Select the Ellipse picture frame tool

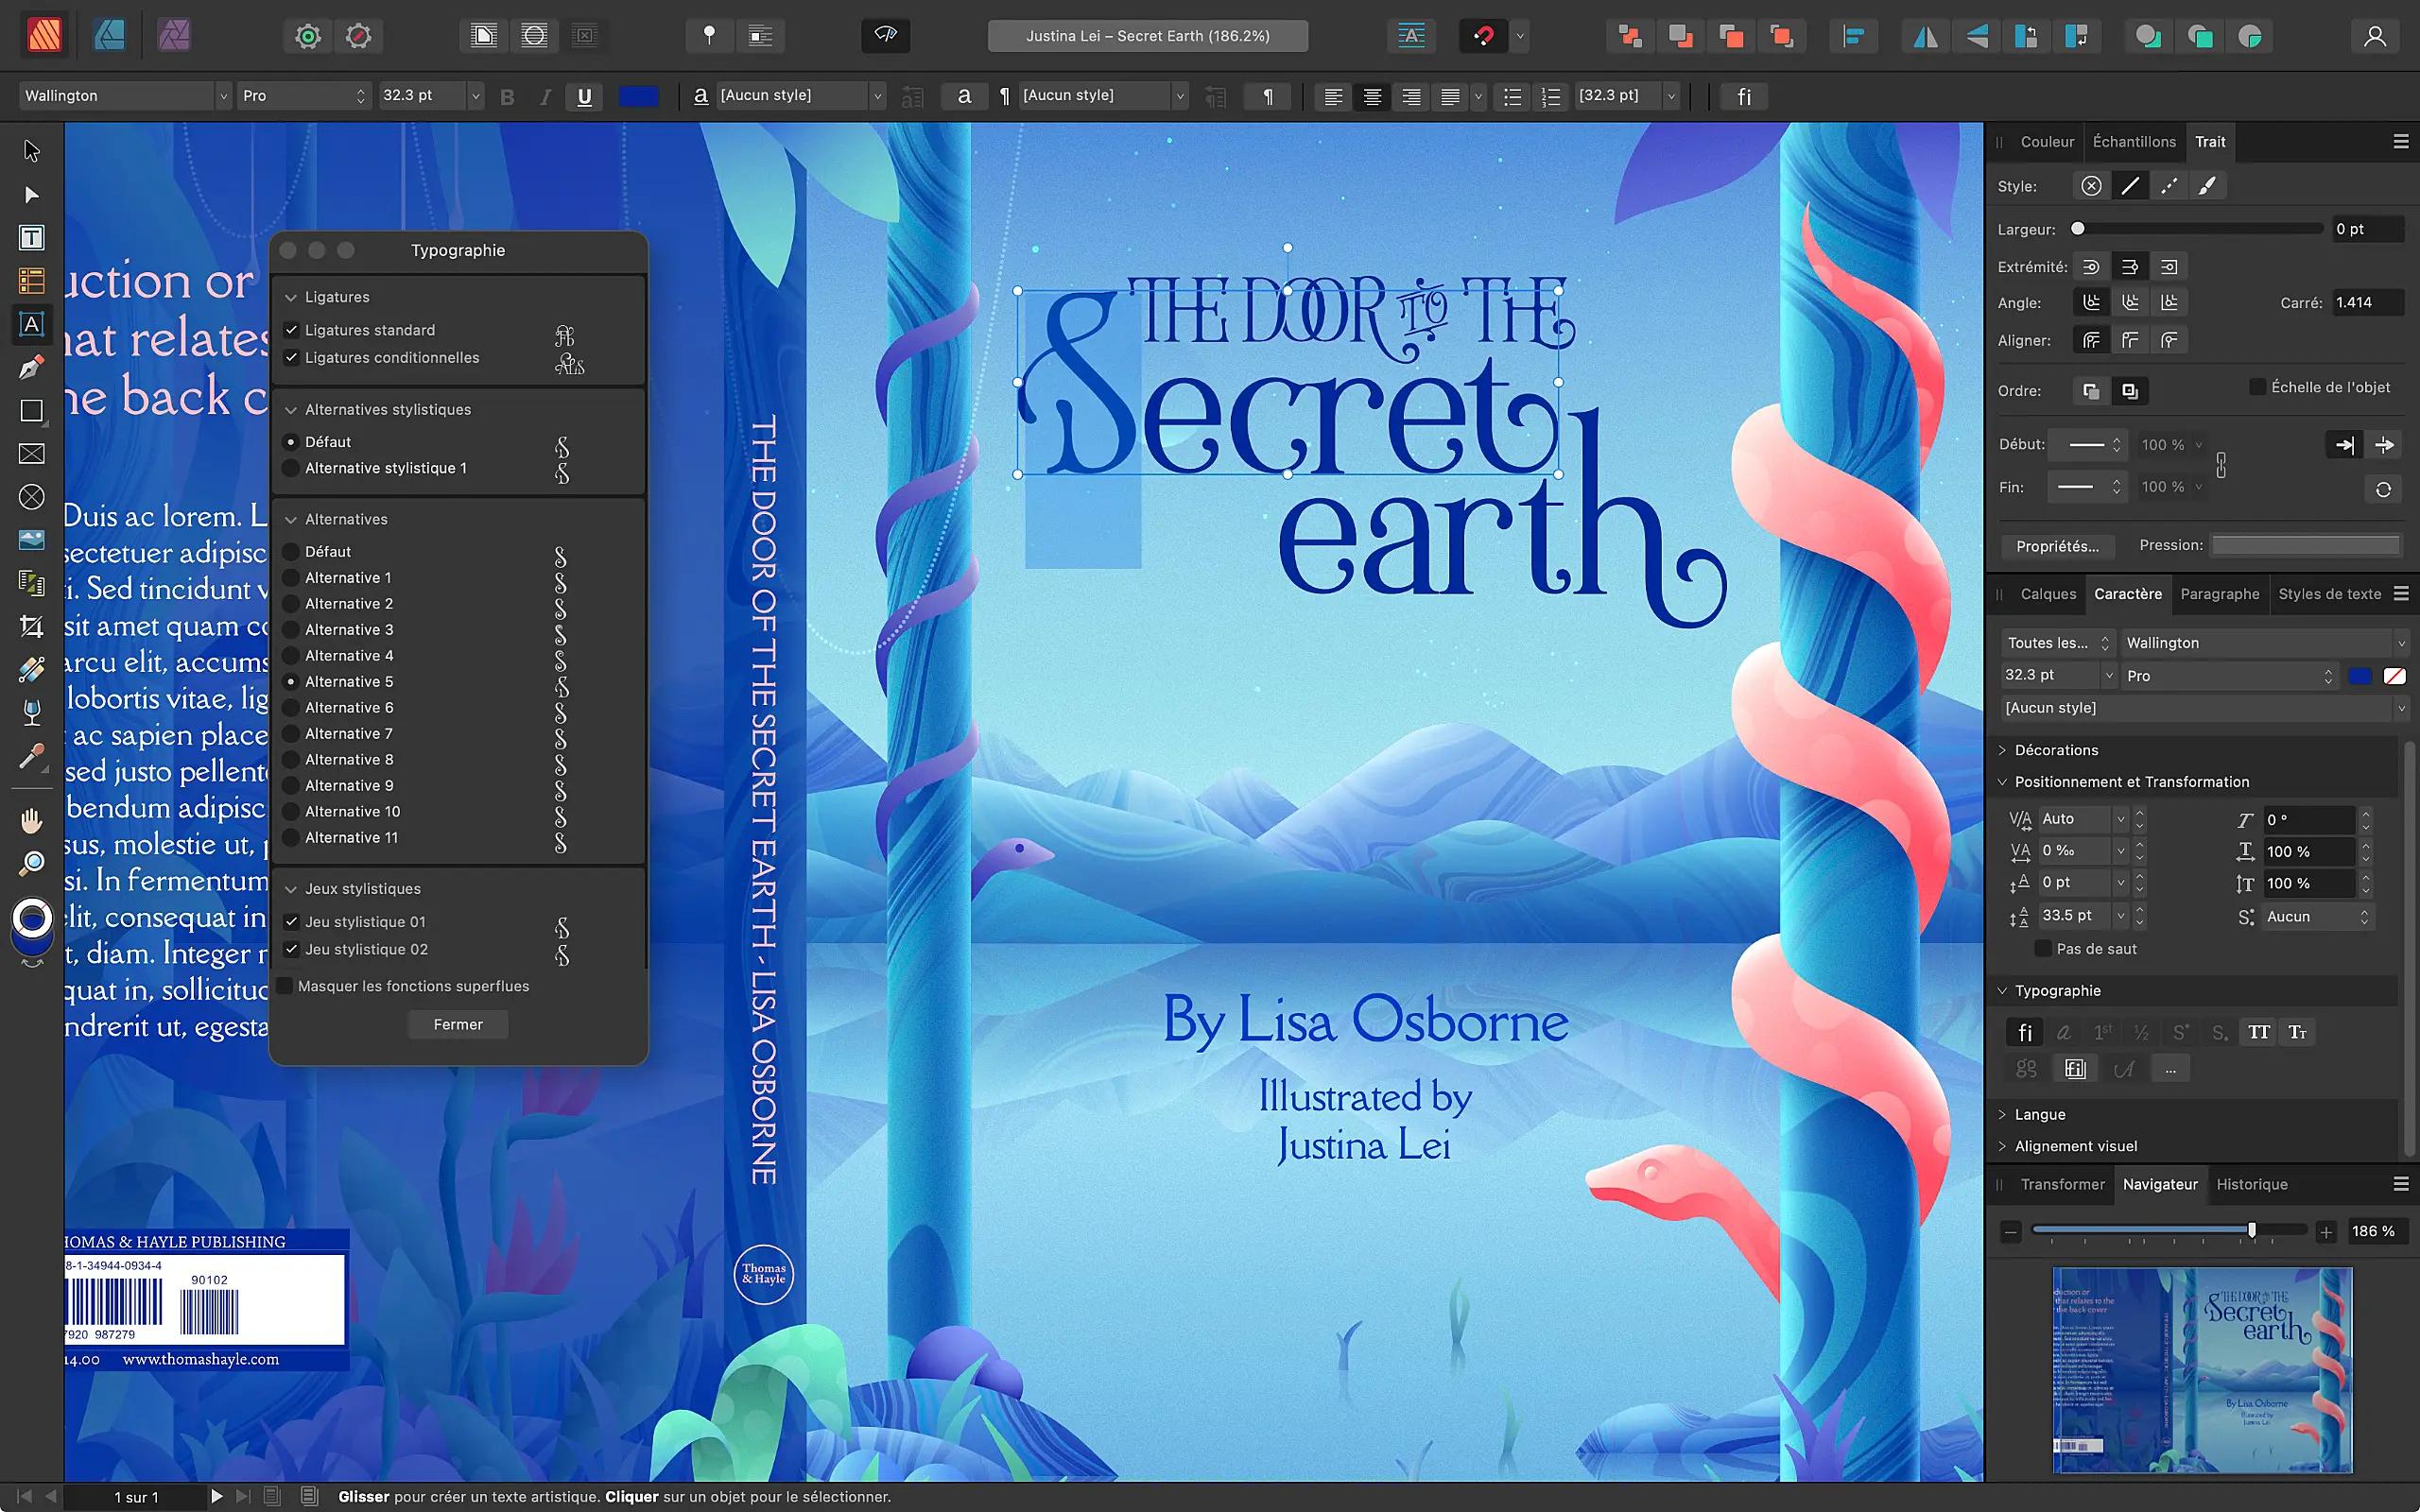coord(31,497)
